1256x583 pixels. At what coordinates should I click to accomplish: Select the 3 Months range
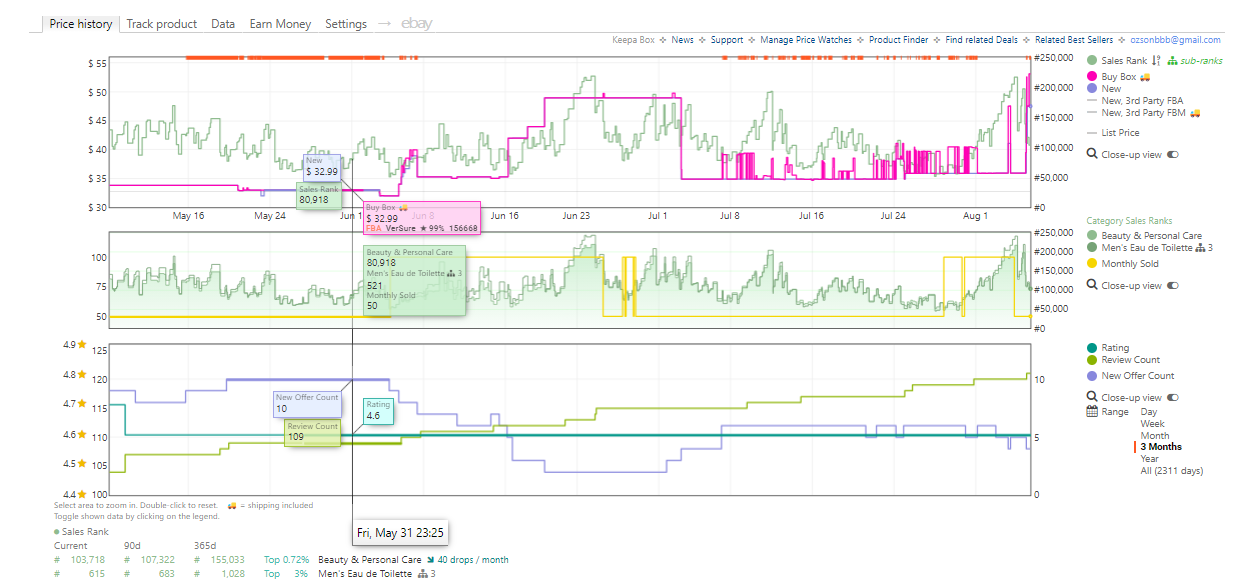click(1161, 447)
